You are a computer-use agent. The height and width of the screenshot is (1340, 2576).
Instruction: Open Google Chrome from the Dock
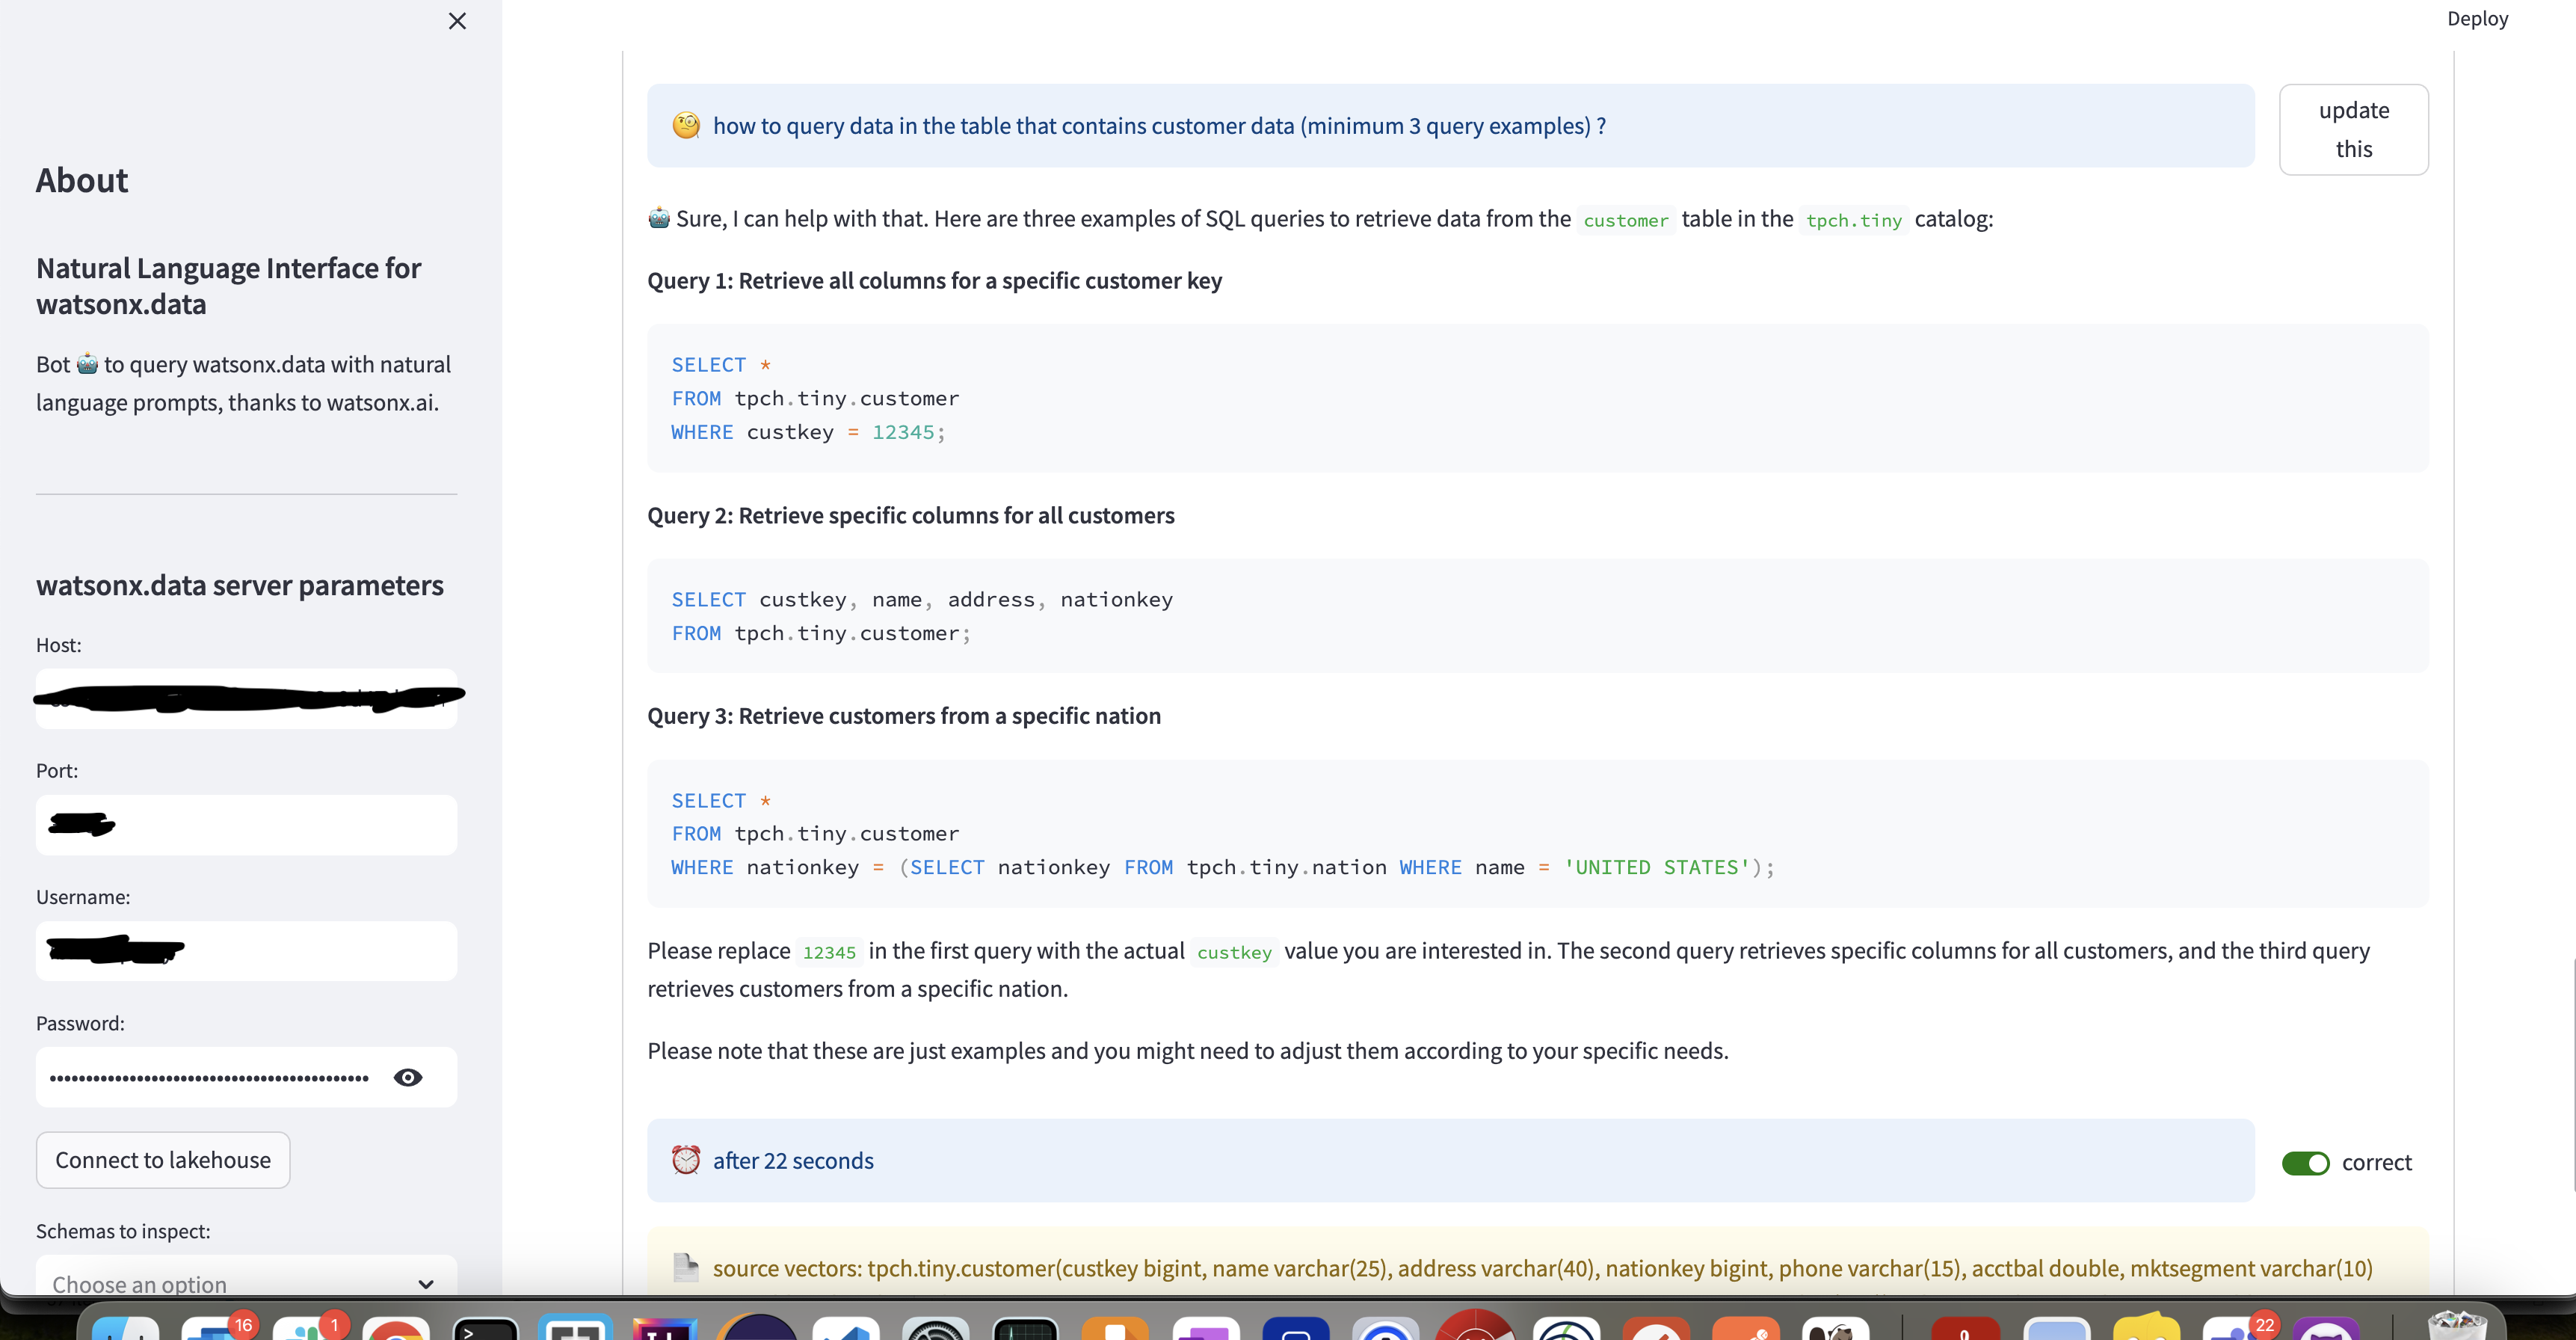click(396, 1328)
